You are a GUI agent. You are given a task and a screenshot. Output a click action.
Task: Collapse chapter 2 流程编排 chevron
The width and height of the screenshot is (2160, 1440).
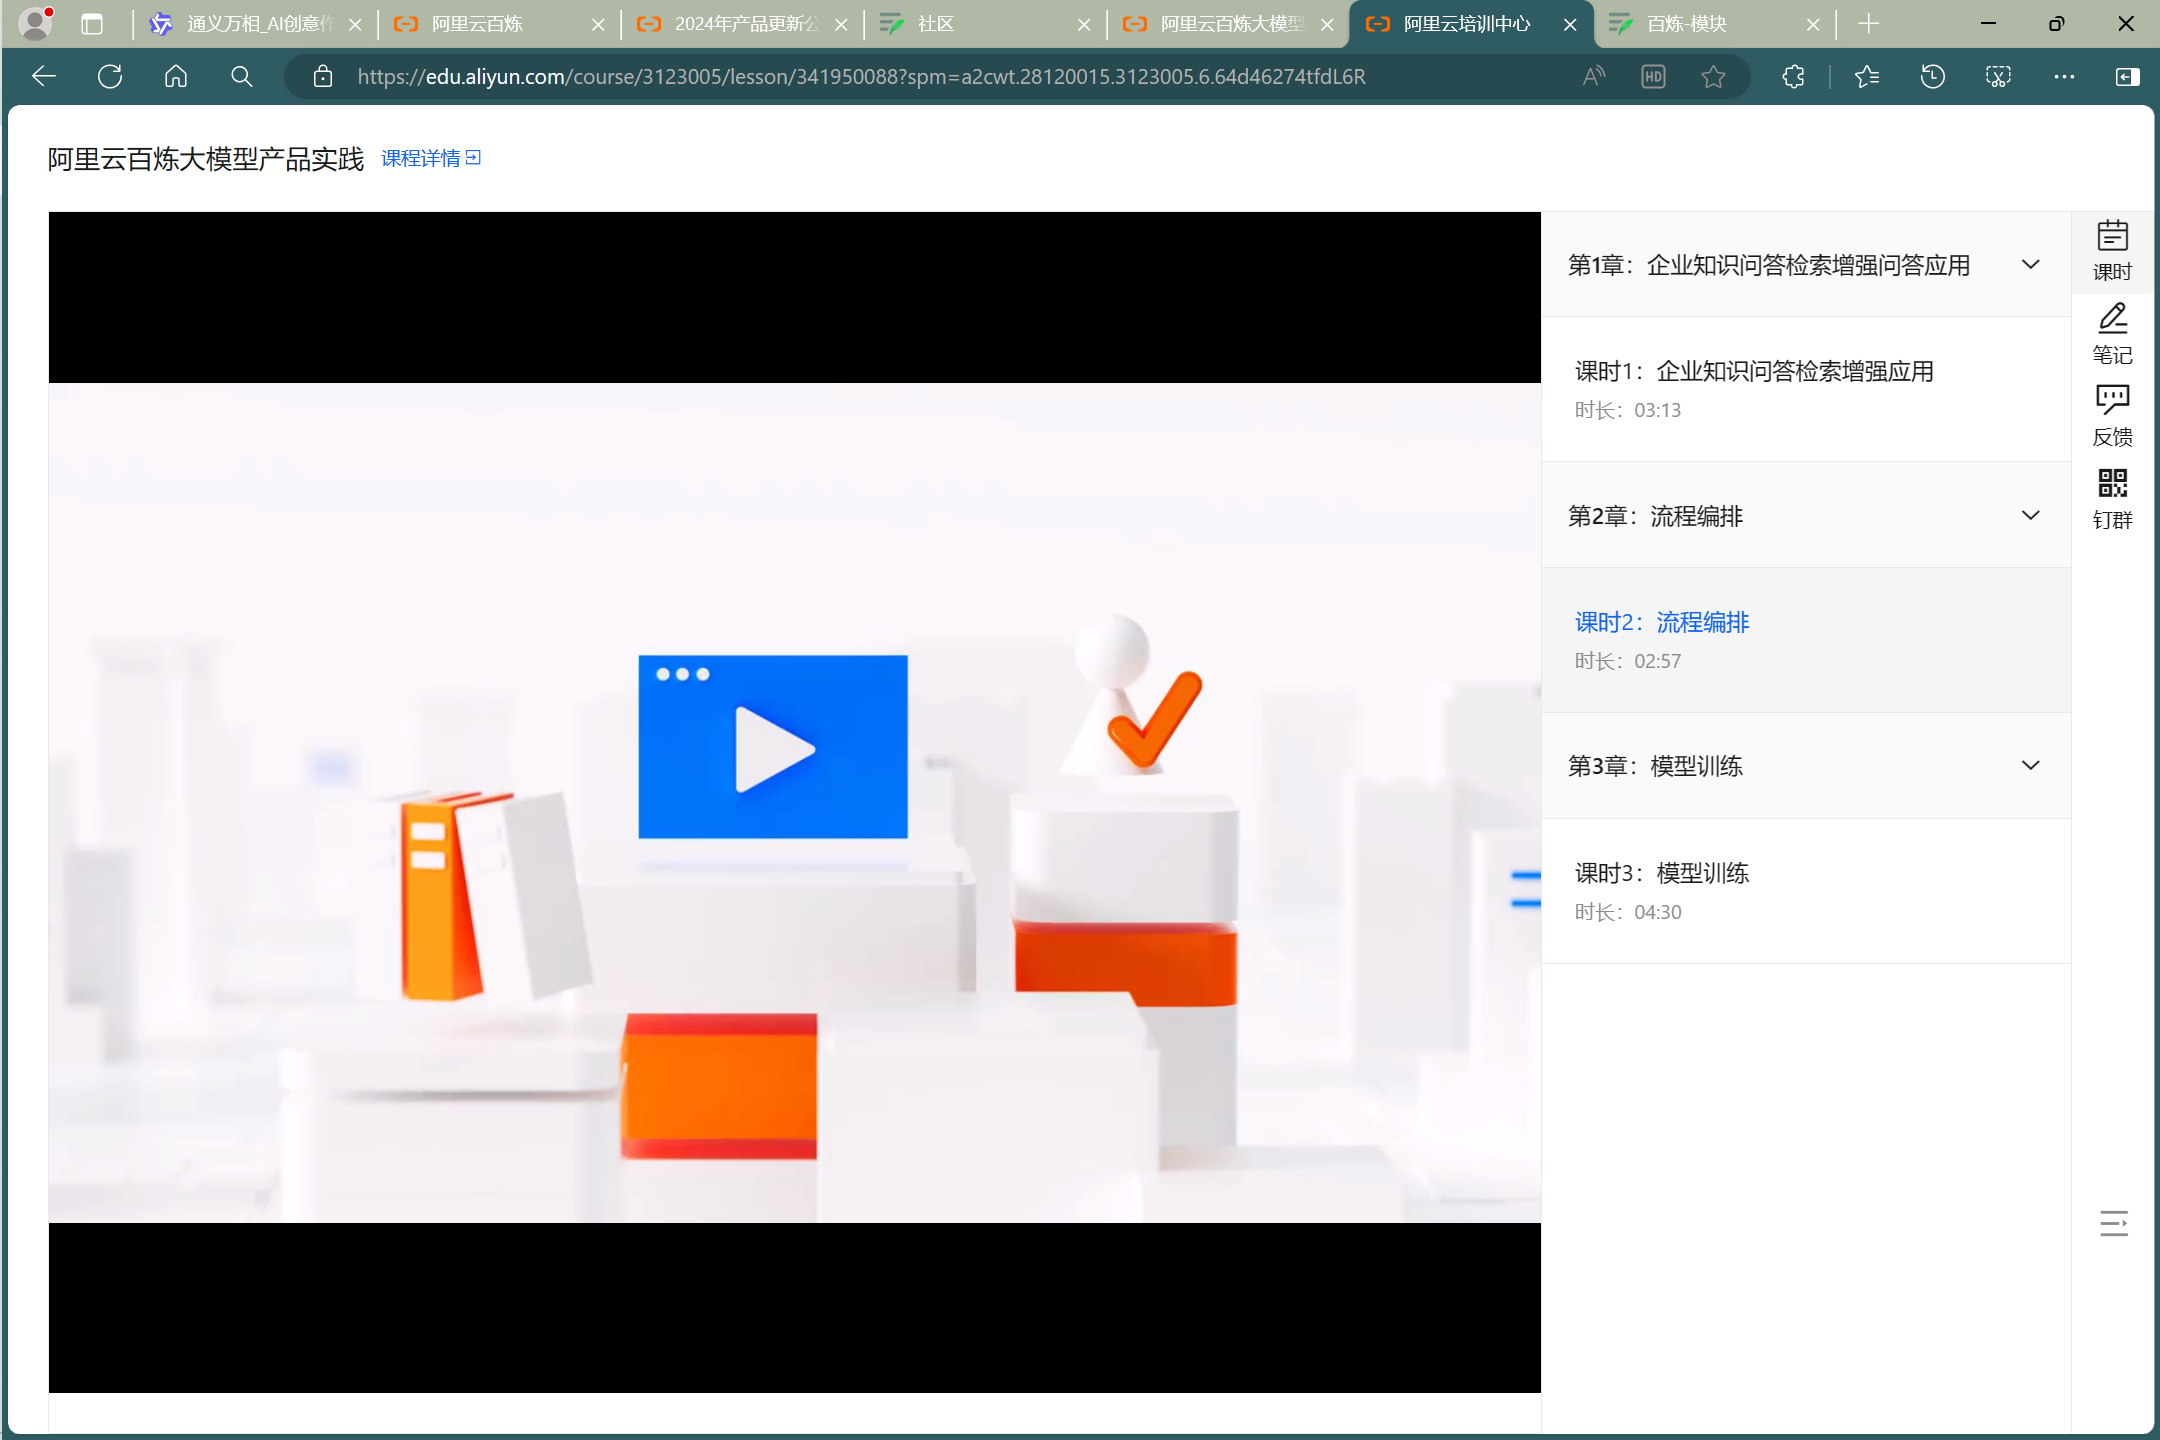(2030, 515)
